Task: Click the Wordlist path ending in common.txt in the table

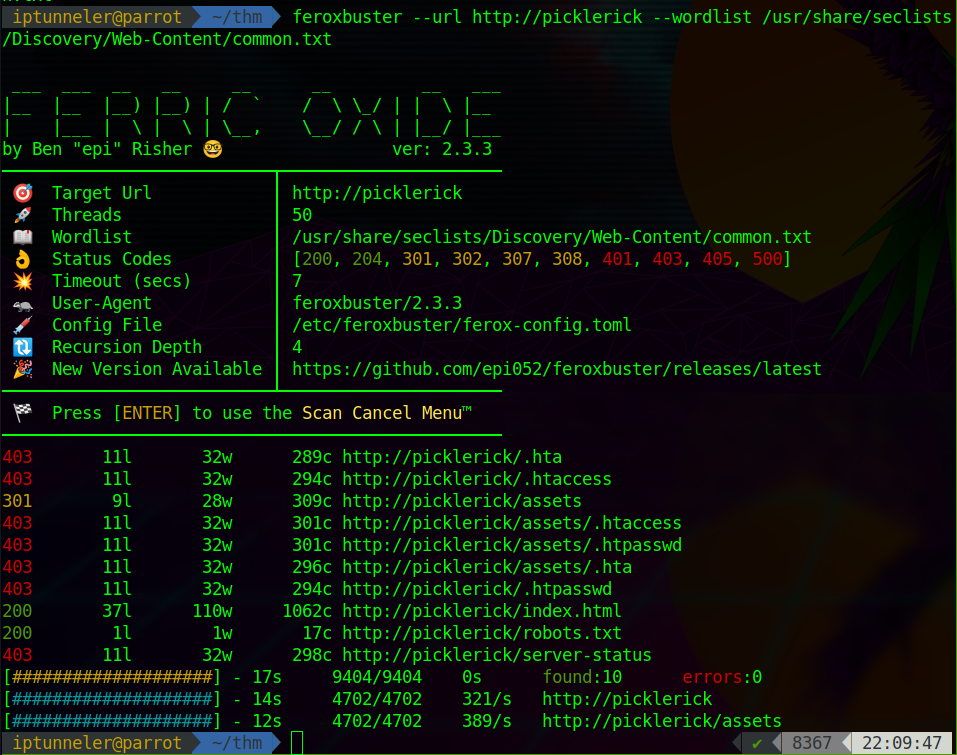Action: click(x=552, y=237)
